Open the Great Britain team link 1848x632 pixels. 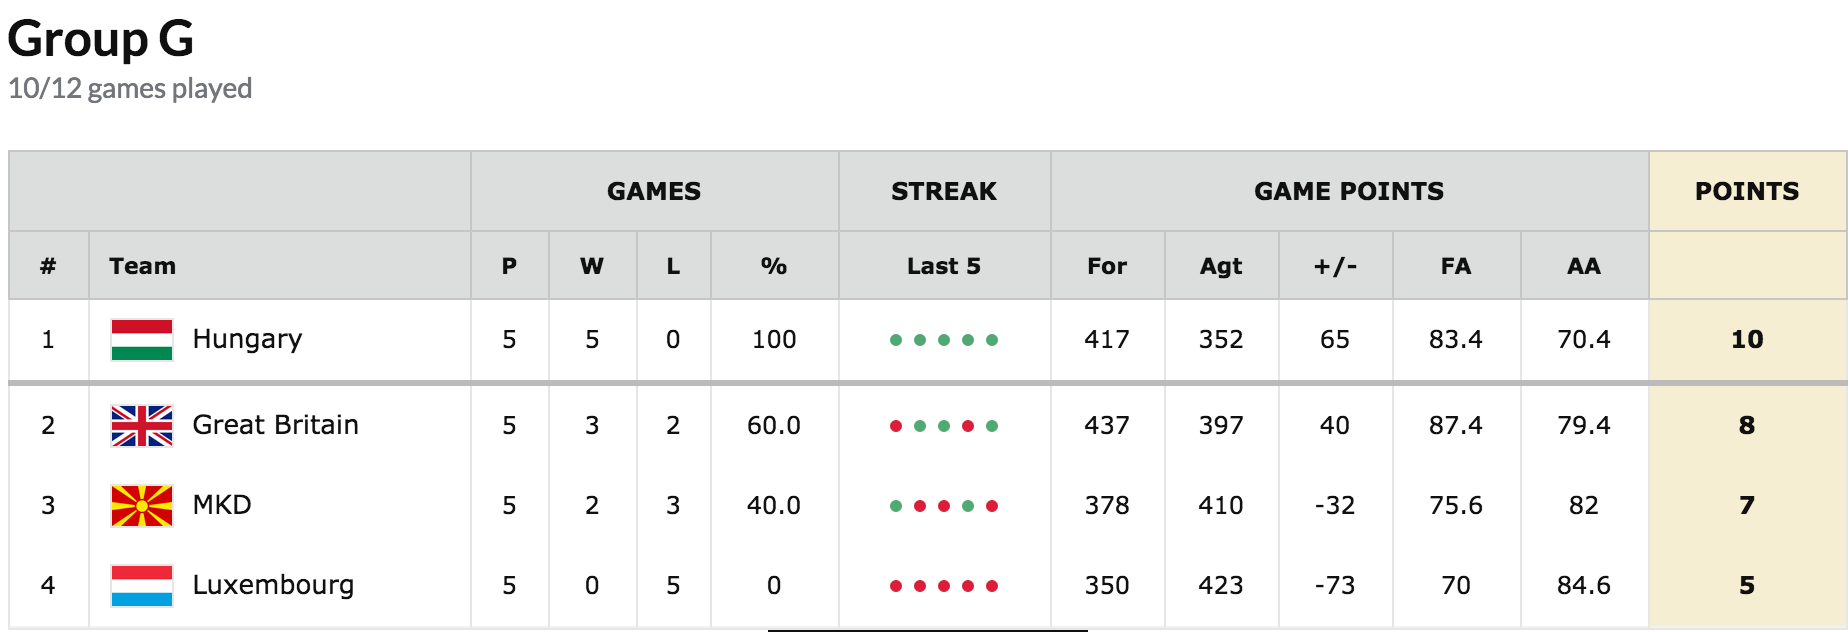(275, 426)
